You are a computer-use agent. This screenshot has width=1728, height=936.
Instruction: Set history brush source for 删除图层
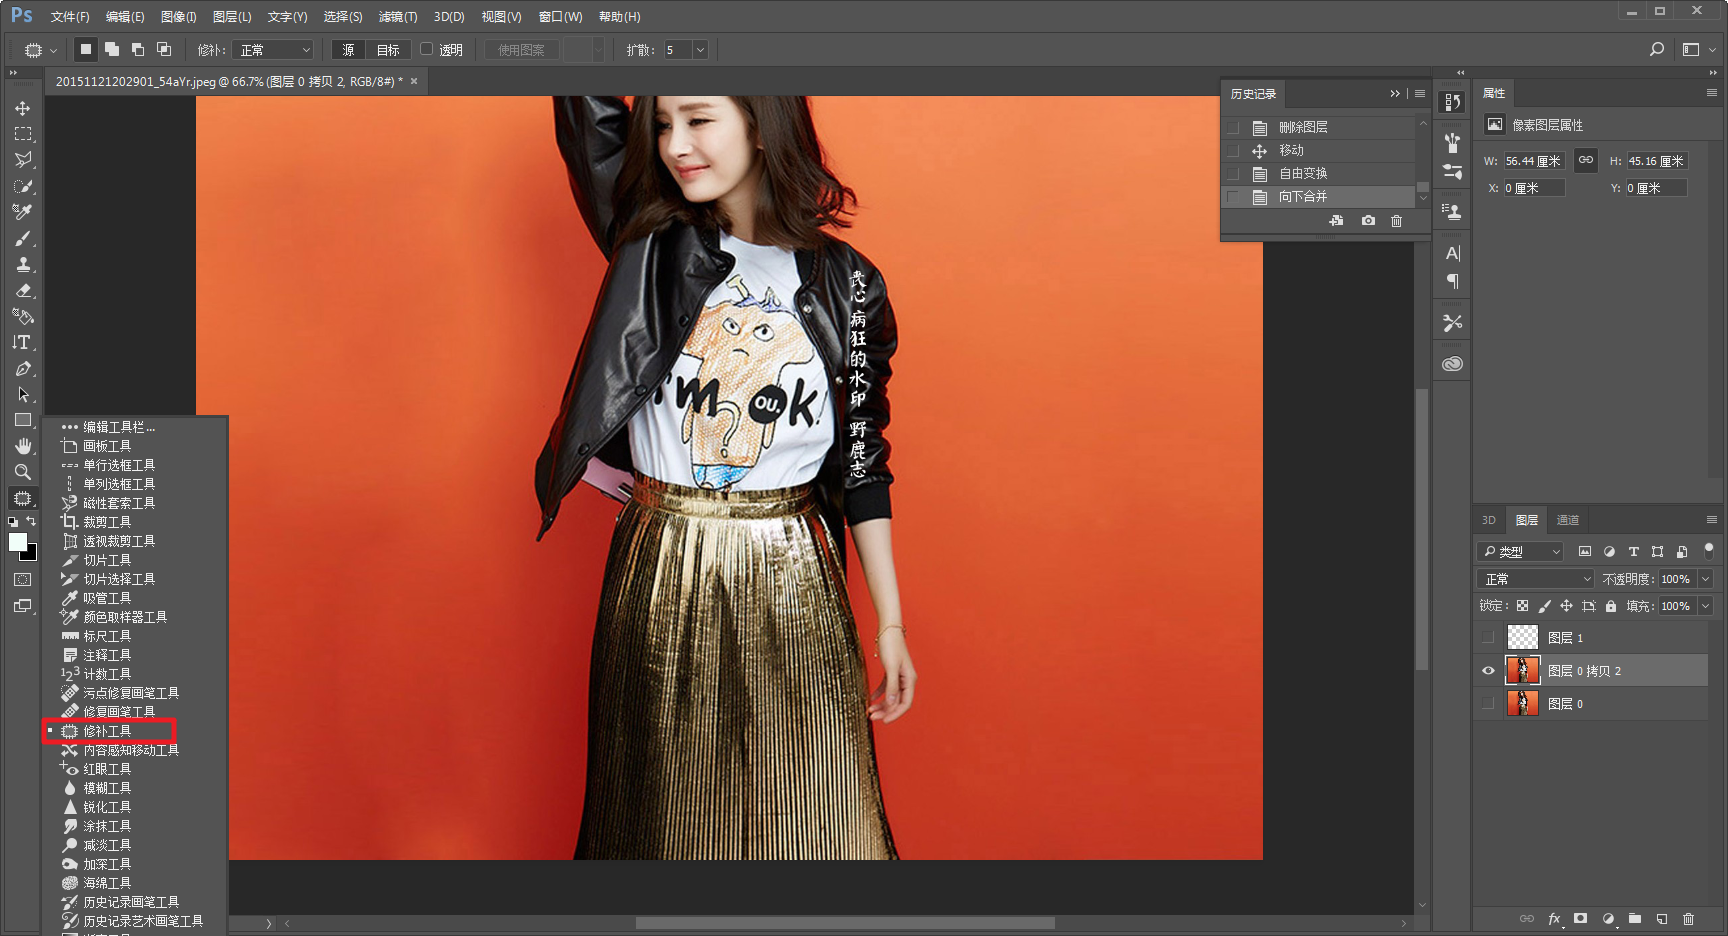(x=1233, y=127)
